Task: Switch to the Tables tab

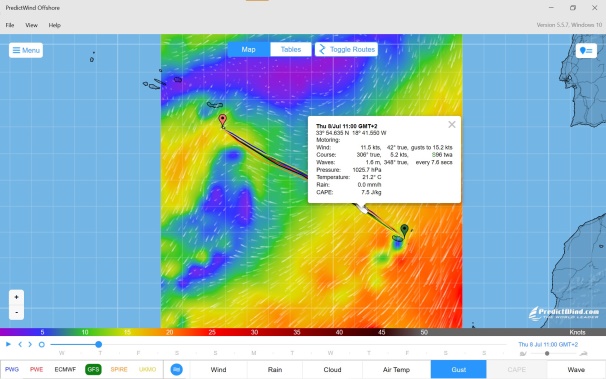Action: point(291,49)
